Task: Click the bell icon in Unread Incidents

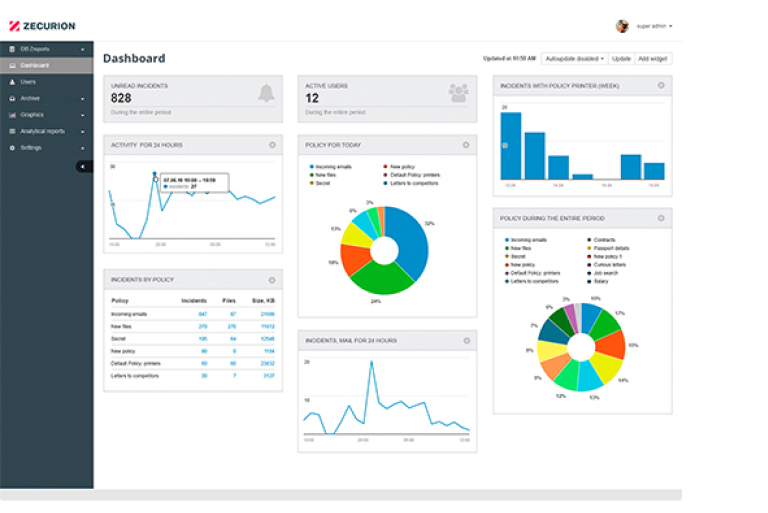Action: (266, 93)
